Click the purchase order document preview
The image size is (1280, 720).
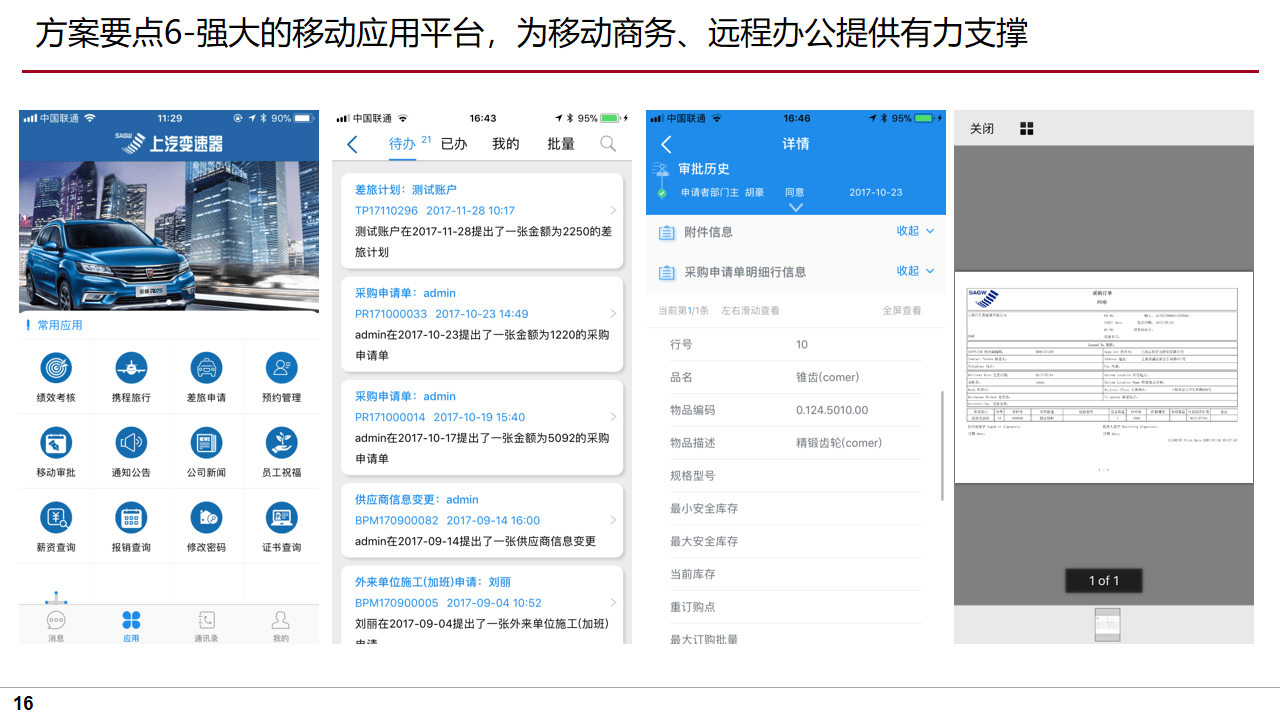click(1104, 378)
